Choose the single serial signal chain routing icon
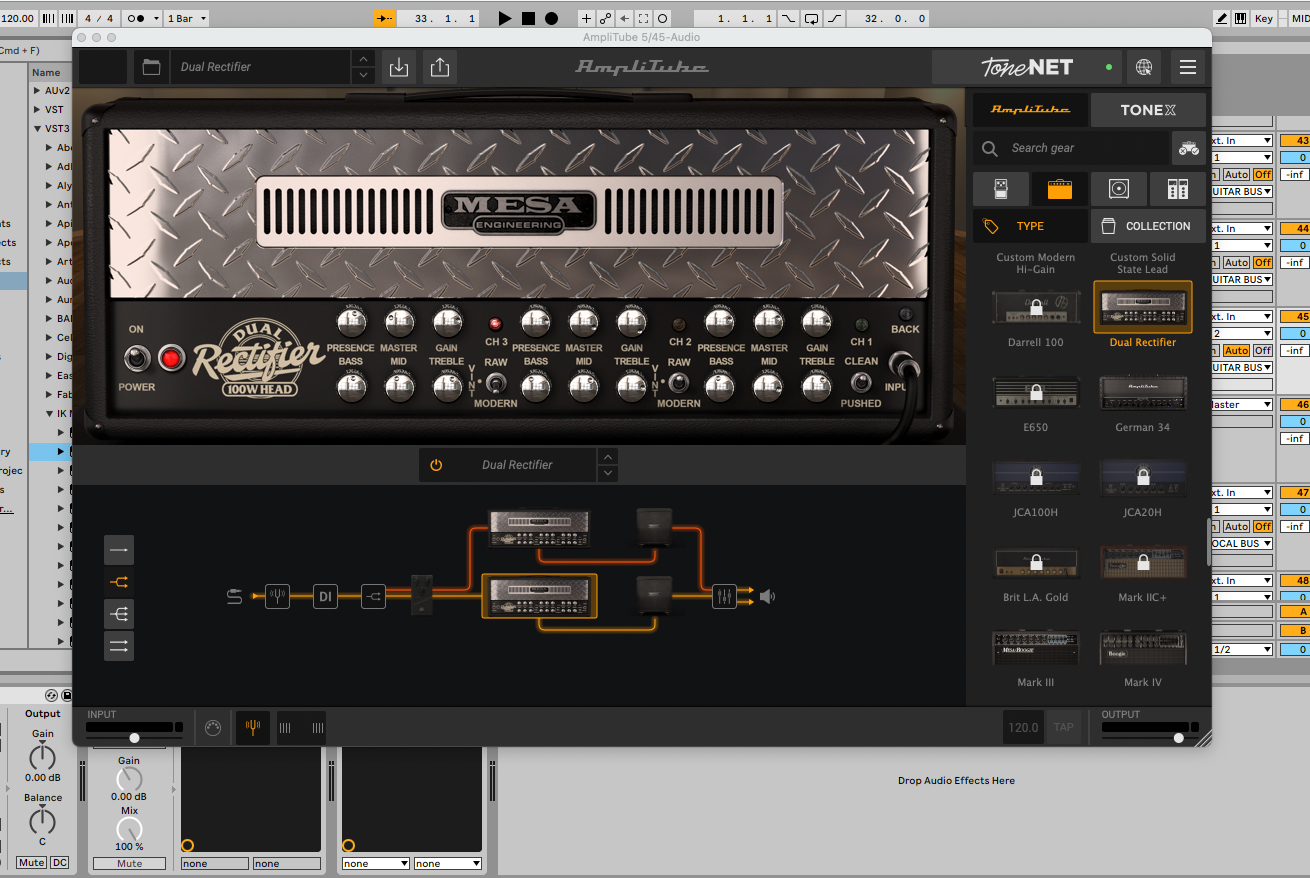The image size is (1310, 878). (x=119, y=550)
